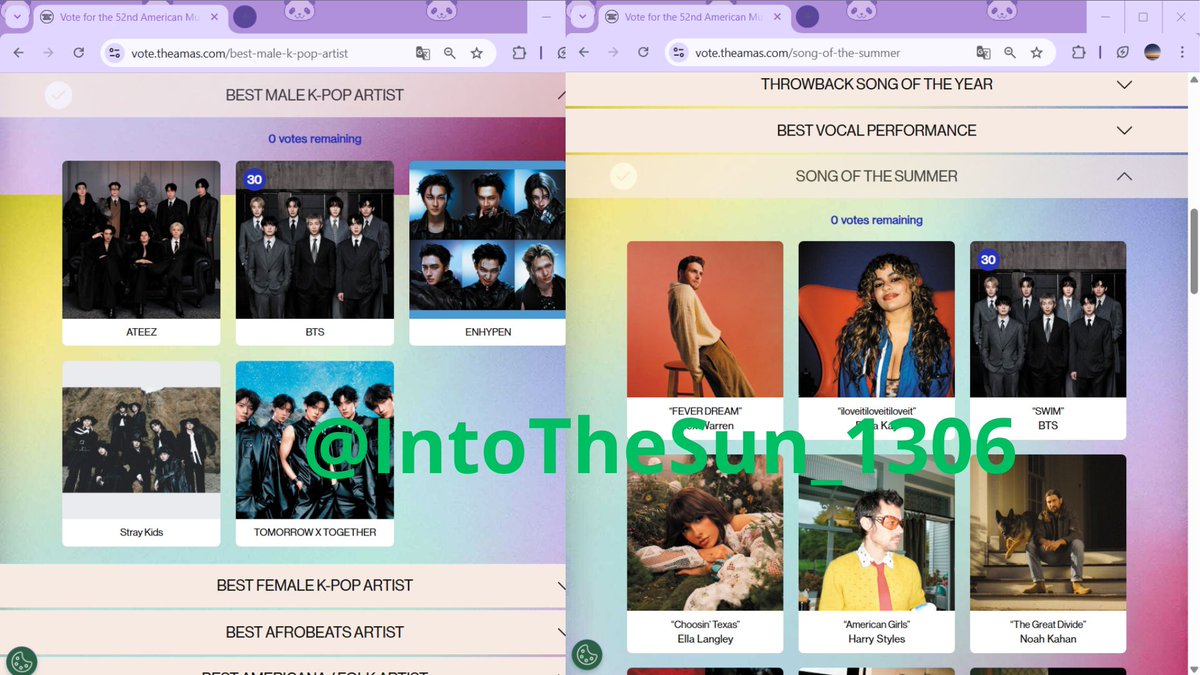Bookmark the best-male-k-pop-artist page with the star
Screen dimensions: 1200x675
point(477,53)
